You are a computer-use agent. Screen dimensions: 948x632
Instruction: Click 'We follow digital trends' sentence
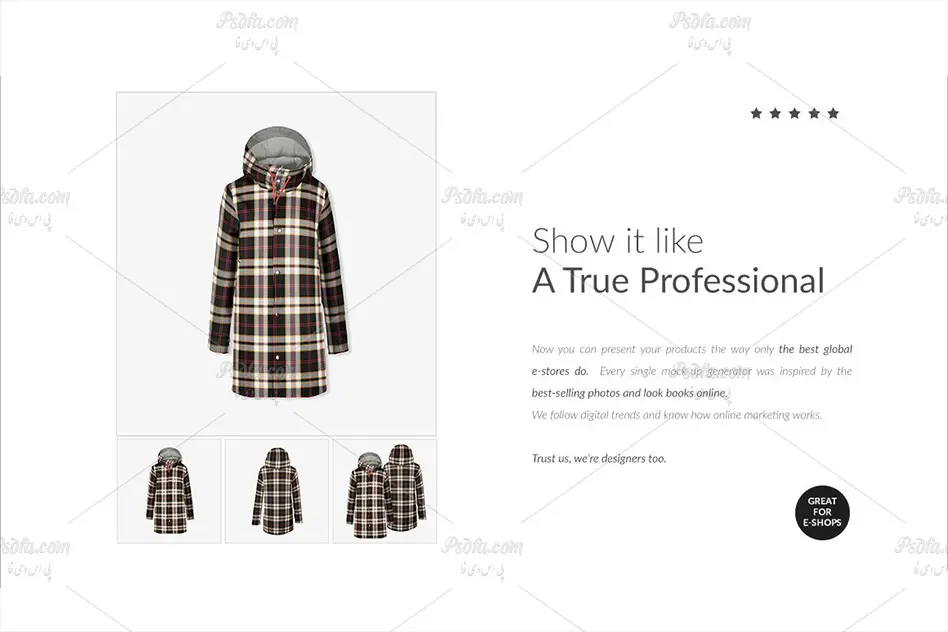677,415
